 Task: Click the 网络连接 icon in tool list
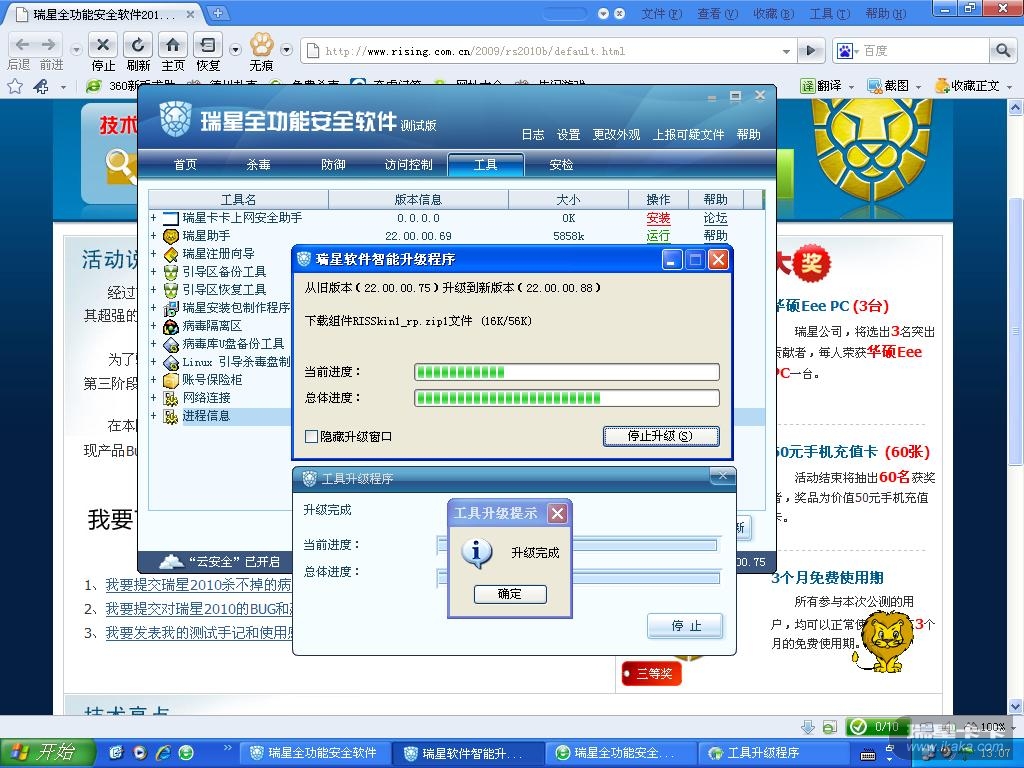[170, 398]
